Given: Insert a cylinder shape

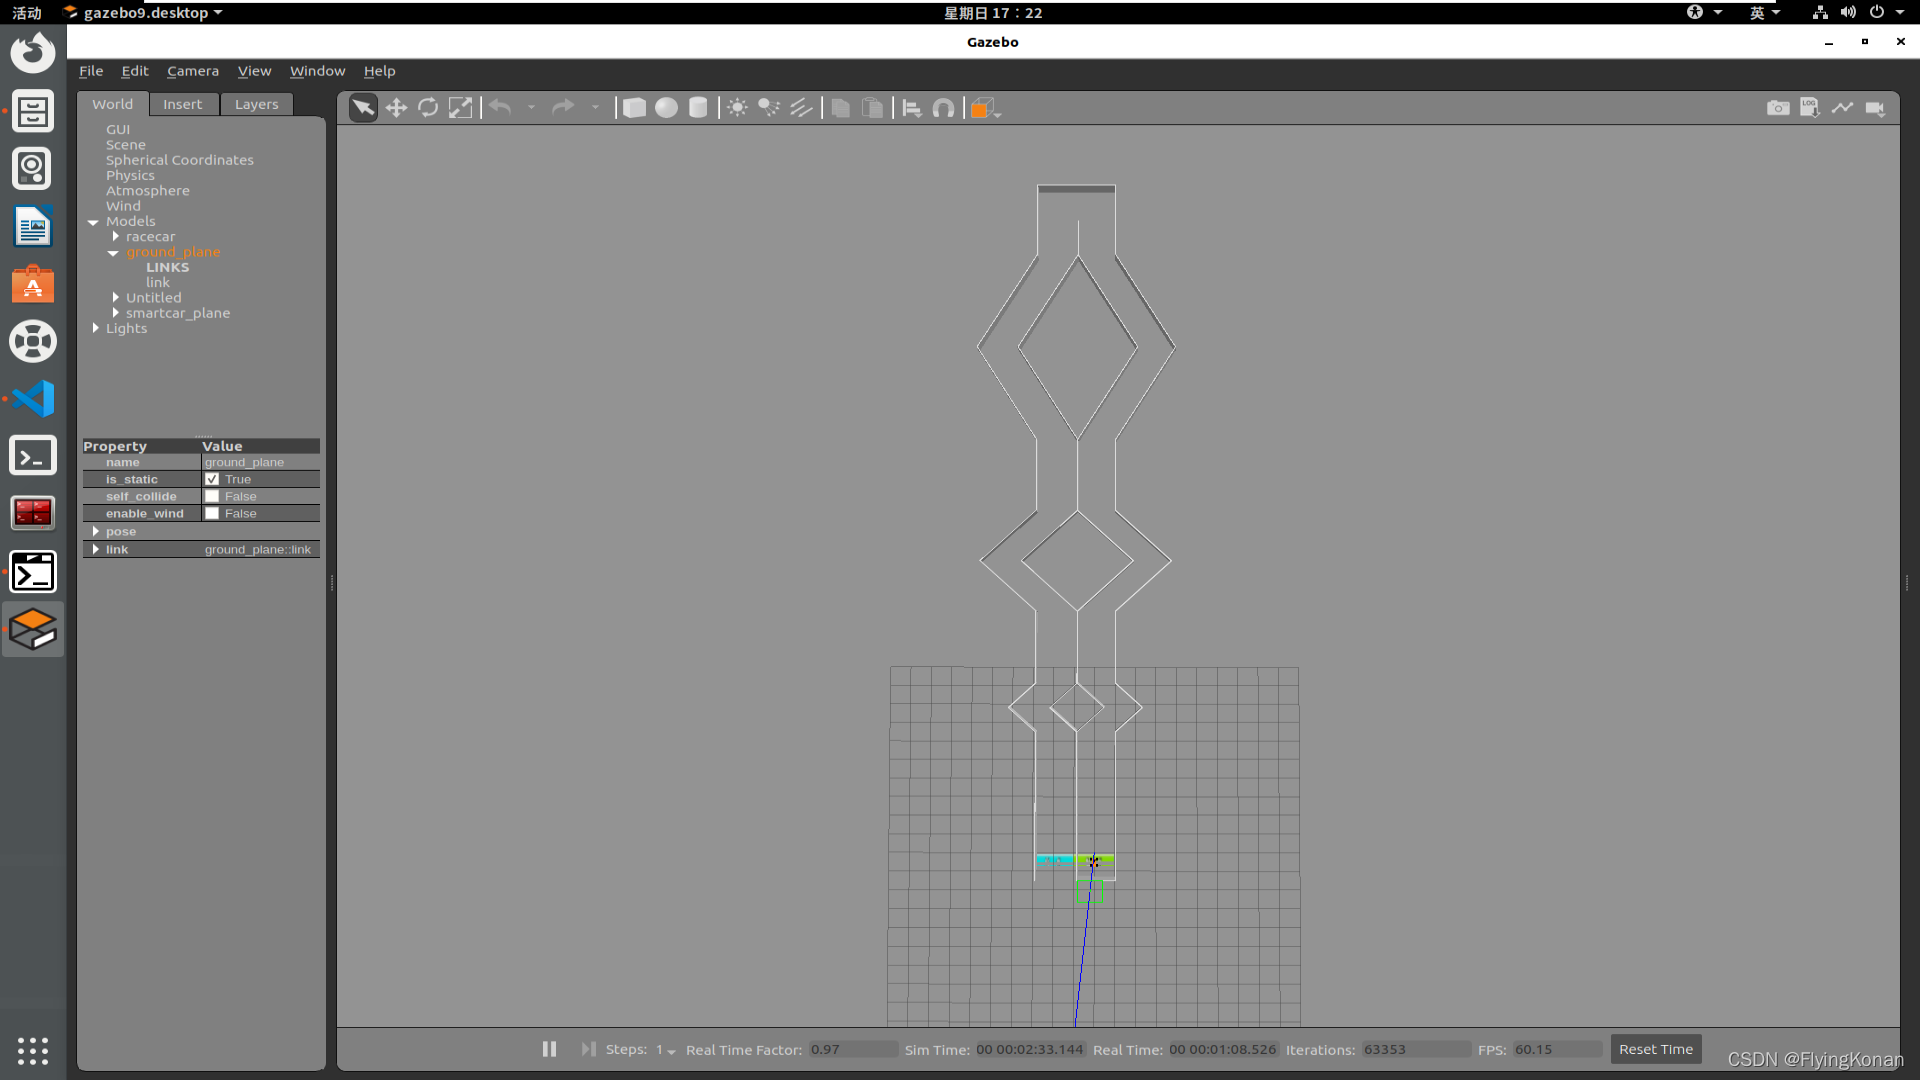Looking at the screenshot, I should [x=698, y=108].
